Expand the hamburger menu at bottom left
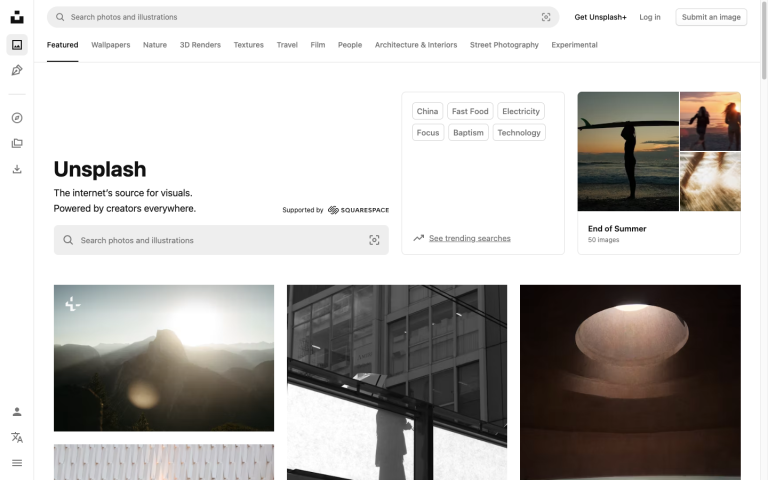 point(17,463)
